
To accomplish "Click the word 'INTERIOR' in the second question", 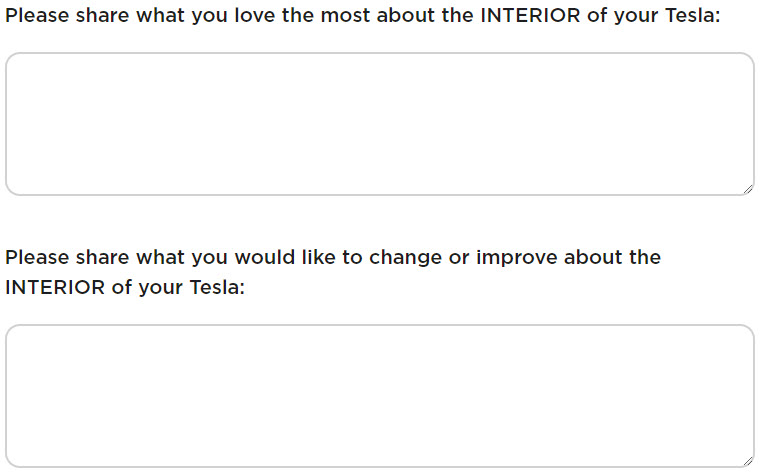I will 52,287.
